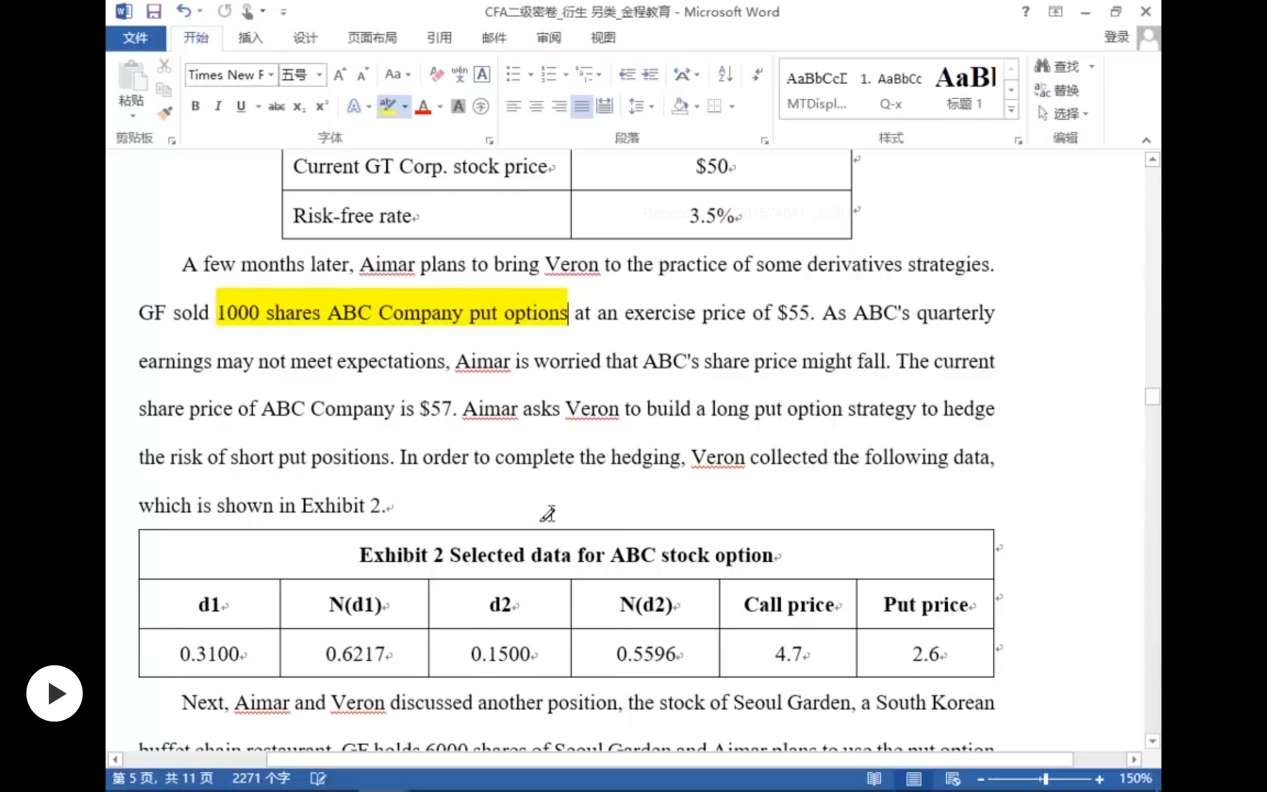Increase paragraph indent
Screen dimensions: 1267x792
tap(650, 74)
